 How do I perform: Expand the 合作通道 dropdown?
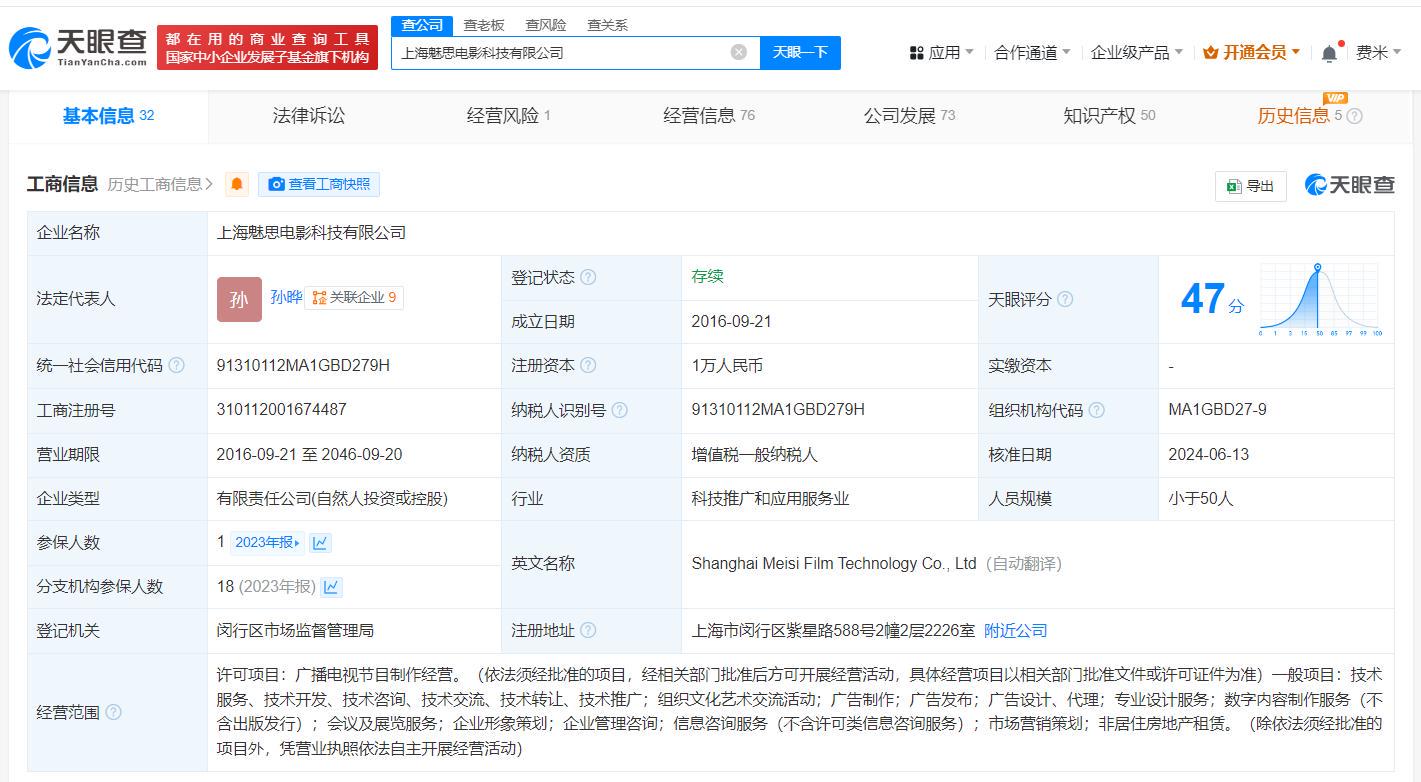1032,52
